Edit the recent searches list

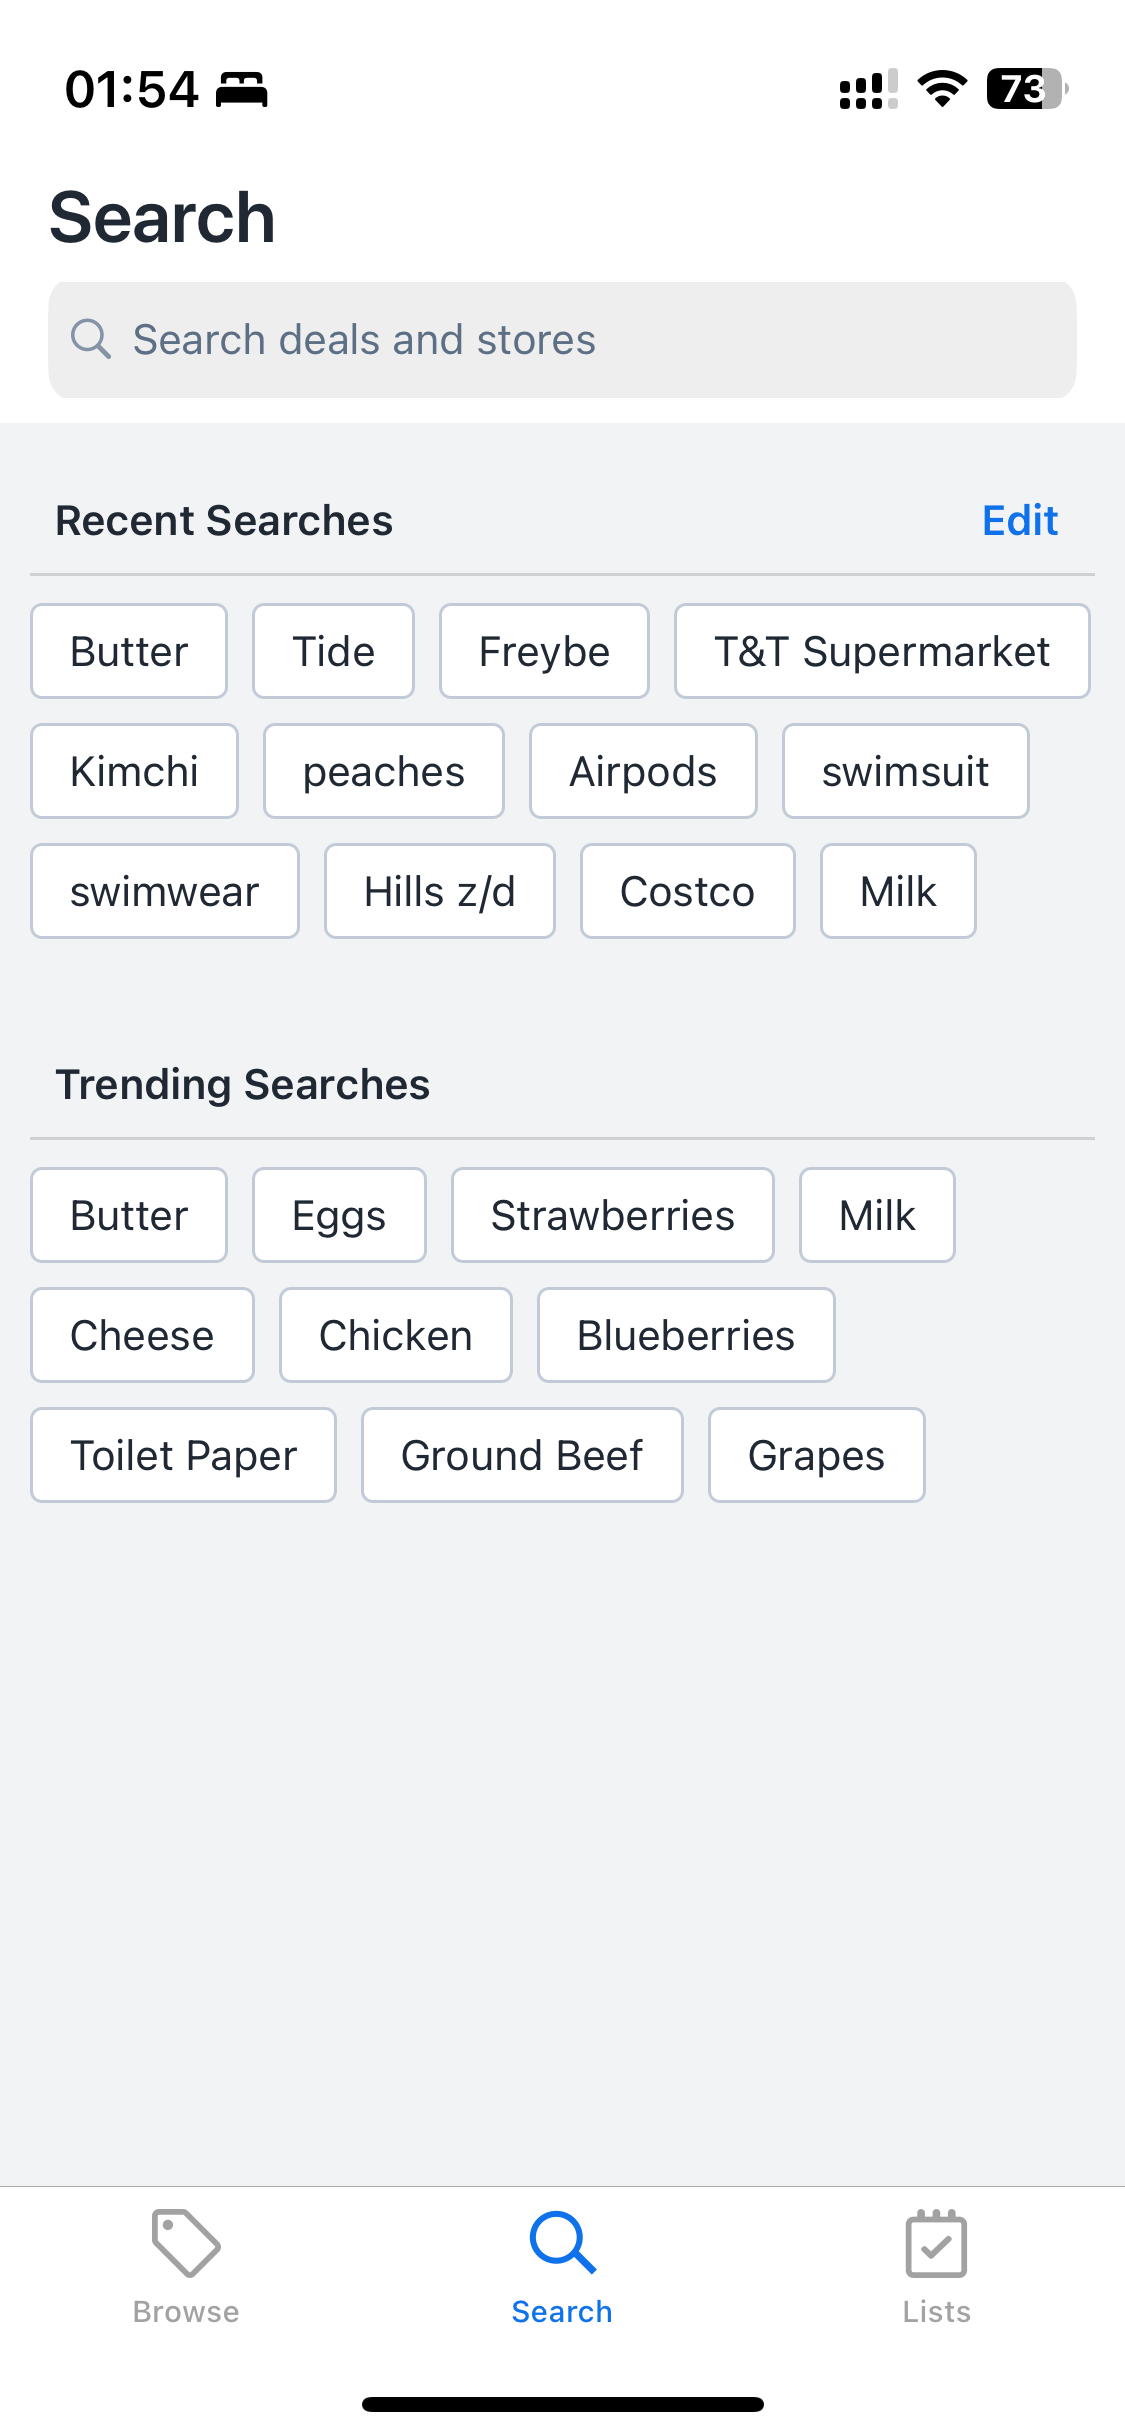pos(1020,520)
